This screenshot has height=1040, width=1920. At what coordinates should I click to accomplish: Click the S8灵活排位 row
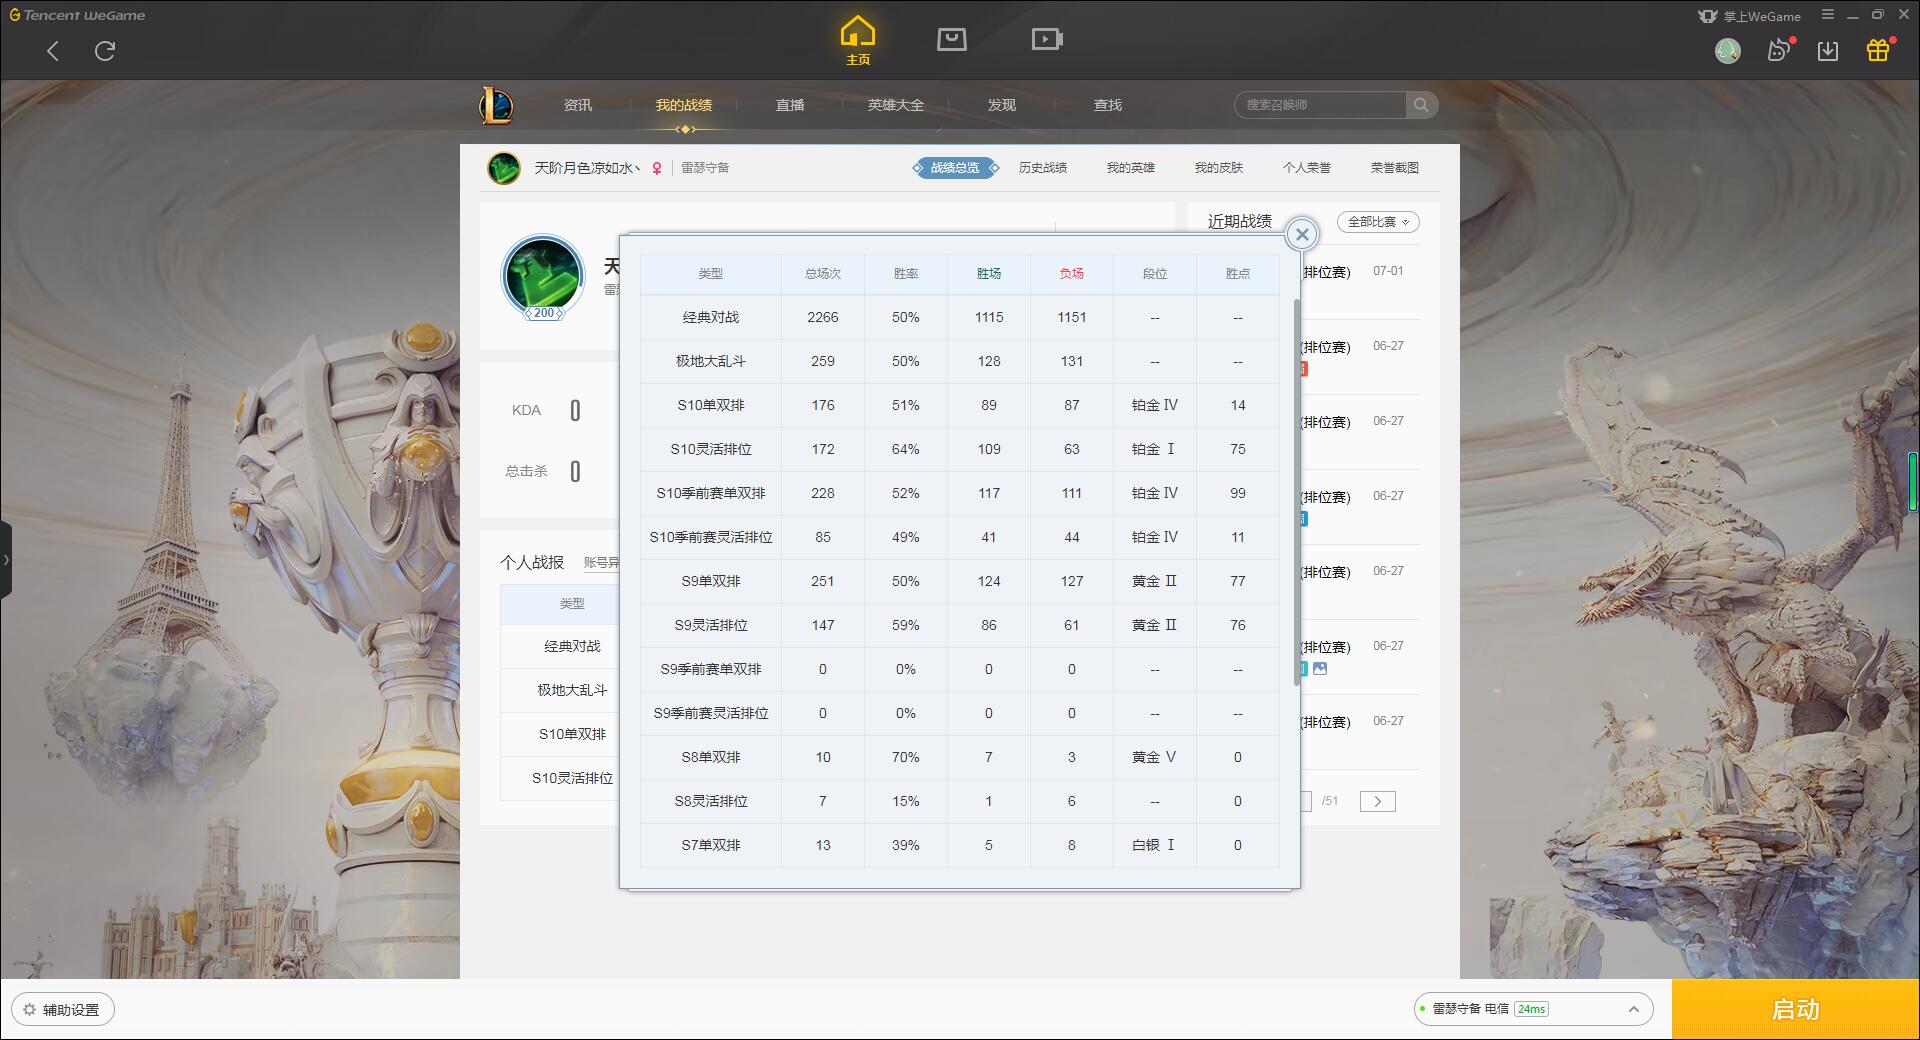(x=960, y=801)
